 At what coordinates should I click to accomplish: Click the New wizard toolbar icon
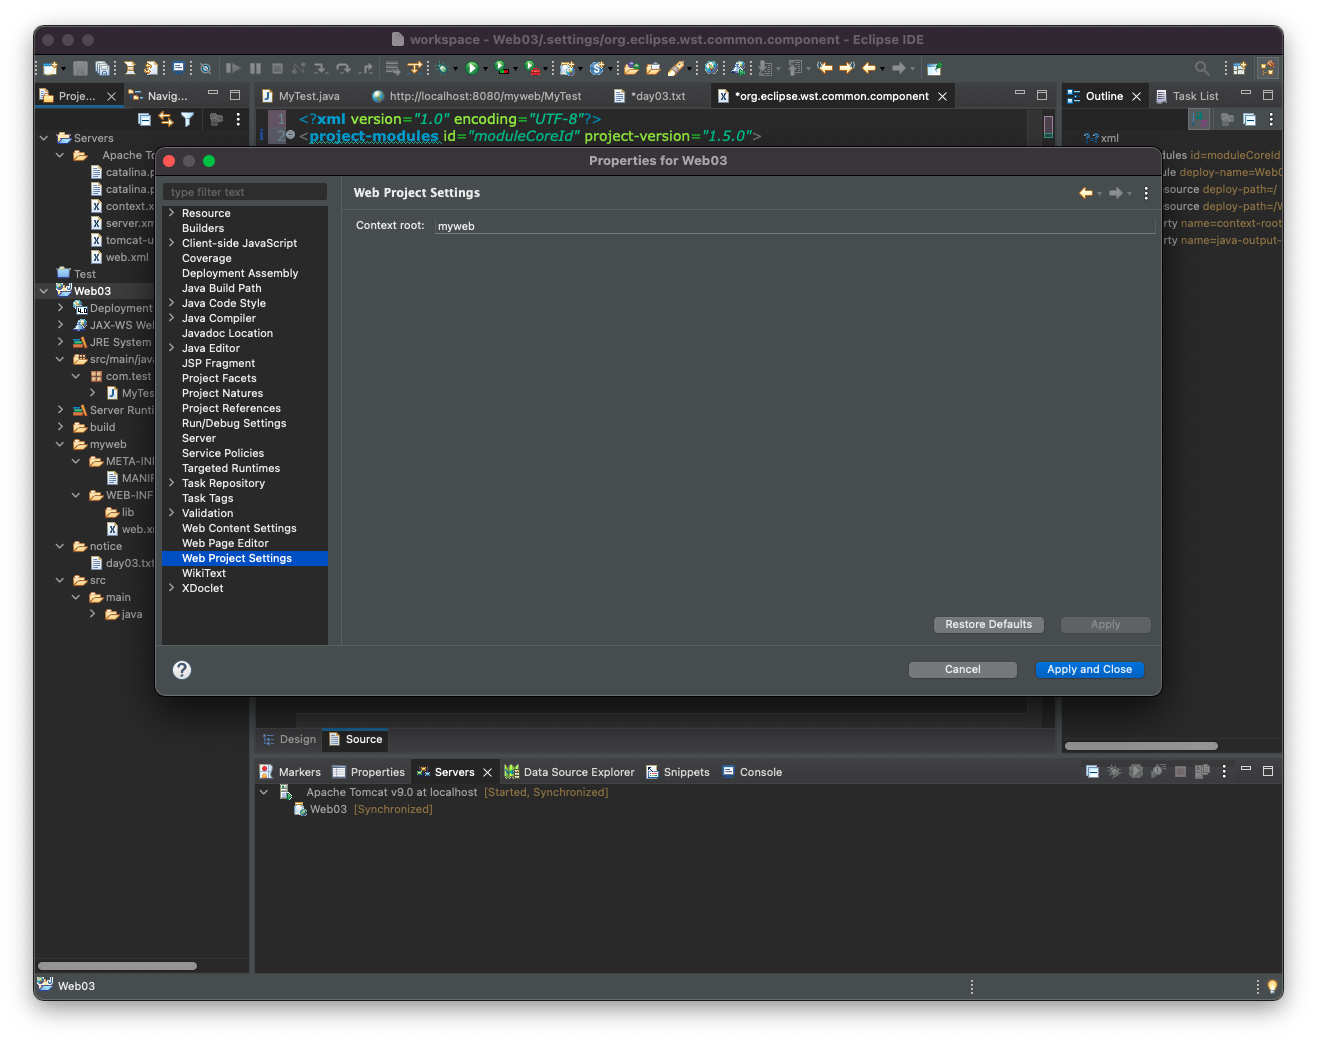[49, 68]
